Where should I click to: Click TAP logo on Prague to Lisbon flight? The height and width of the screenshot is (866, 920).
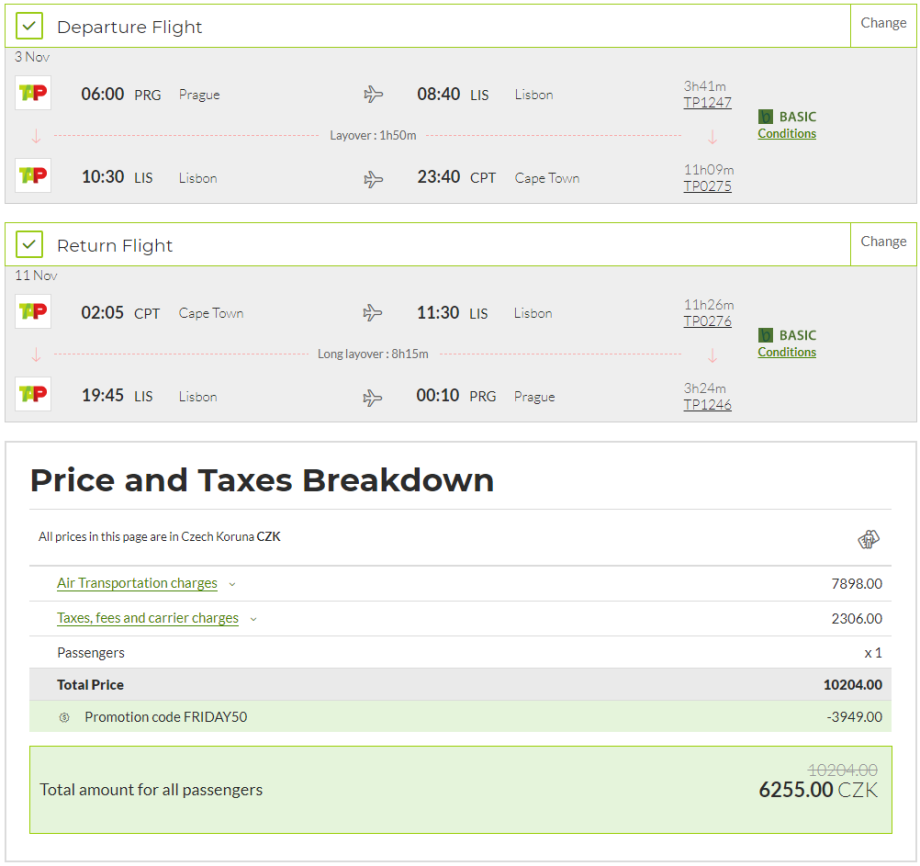pos(33,94)
